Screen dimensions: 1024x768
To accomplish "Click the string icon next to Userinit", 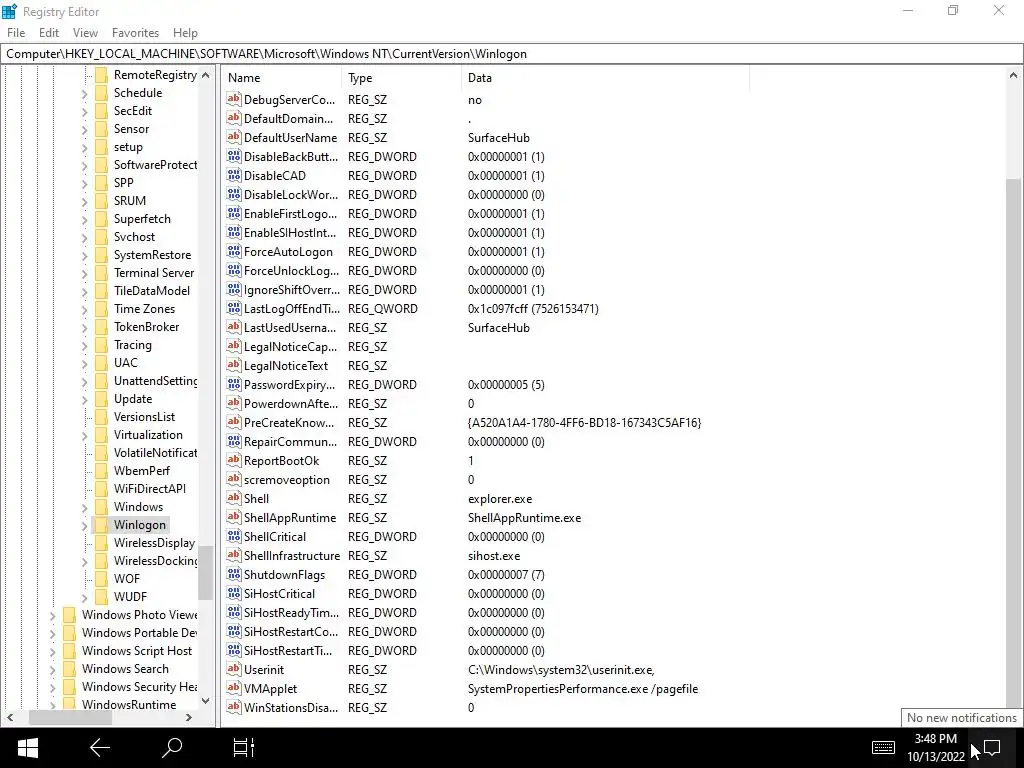I will tap(234, 669).
